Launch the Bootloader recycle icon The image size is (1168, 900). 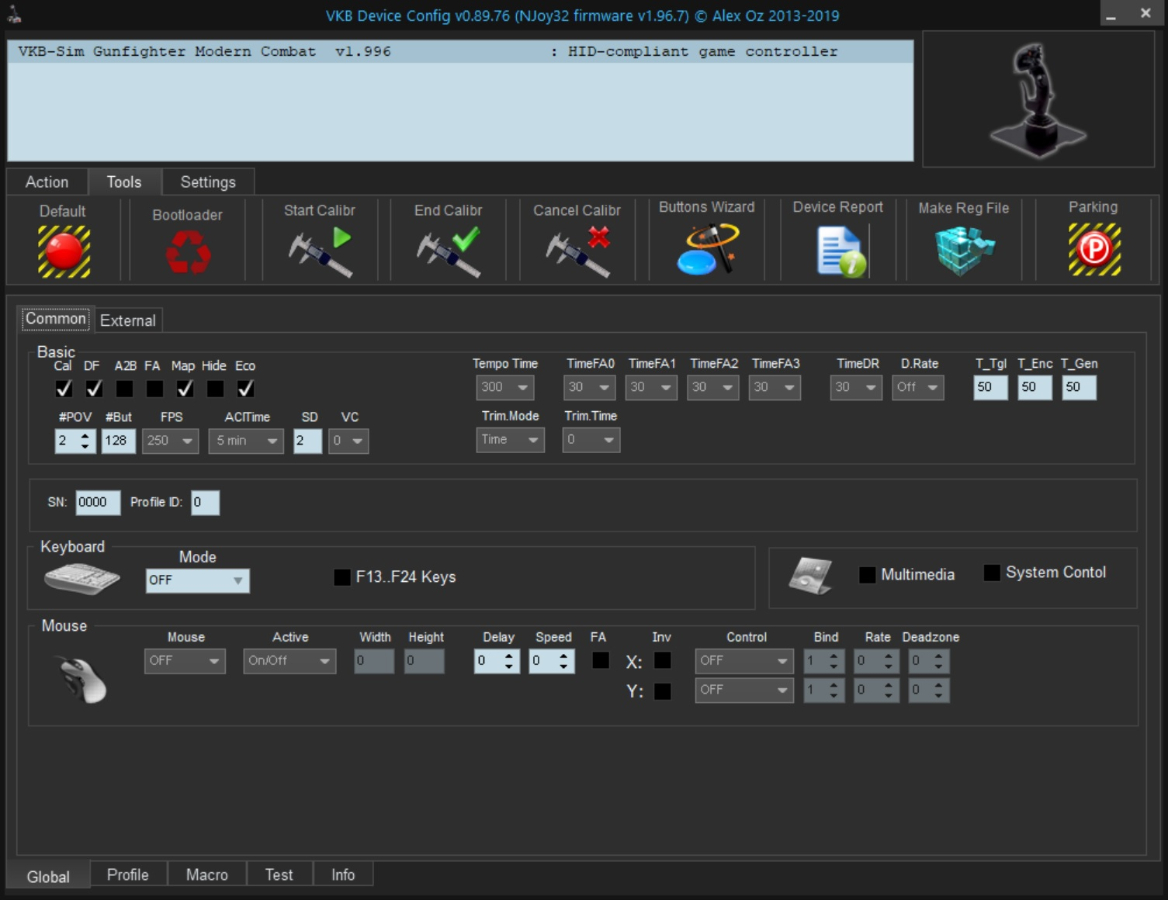pyautogui.click(x=188, y=251)
